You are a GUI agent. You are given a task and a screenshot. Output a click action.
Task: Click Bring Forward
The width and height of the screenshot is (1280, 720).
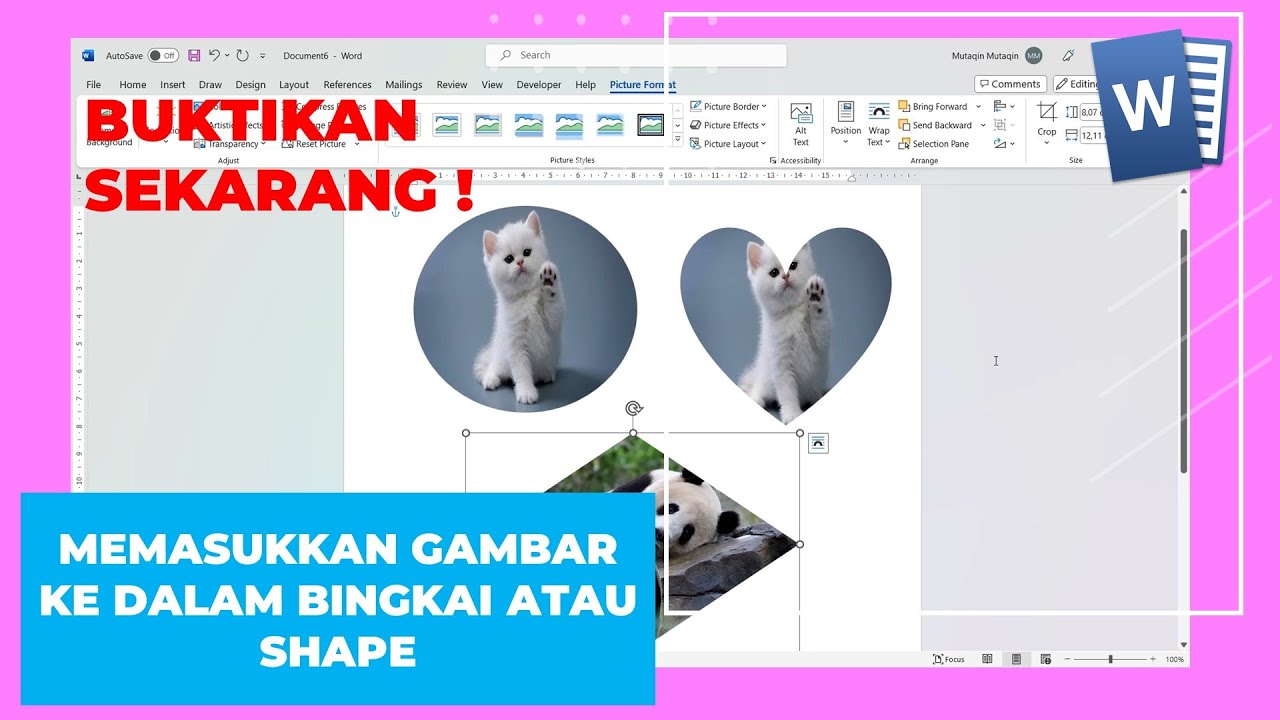(x=933, y=106)
